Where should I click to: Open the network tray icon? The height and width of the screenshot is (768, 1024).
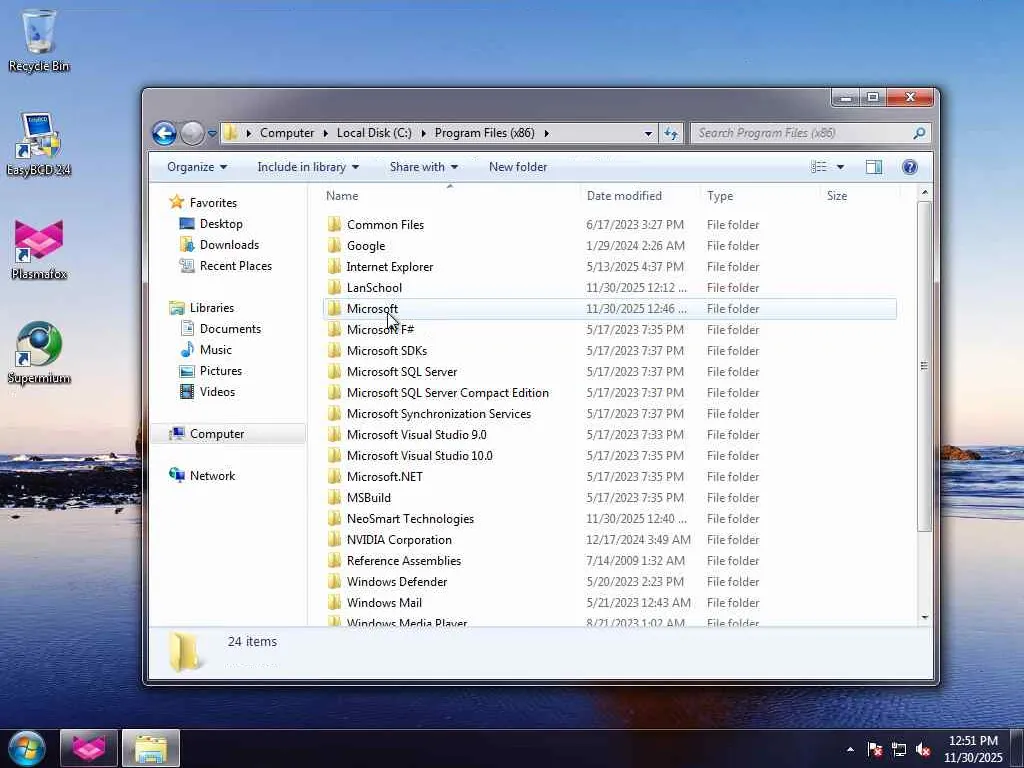(899, 750)
